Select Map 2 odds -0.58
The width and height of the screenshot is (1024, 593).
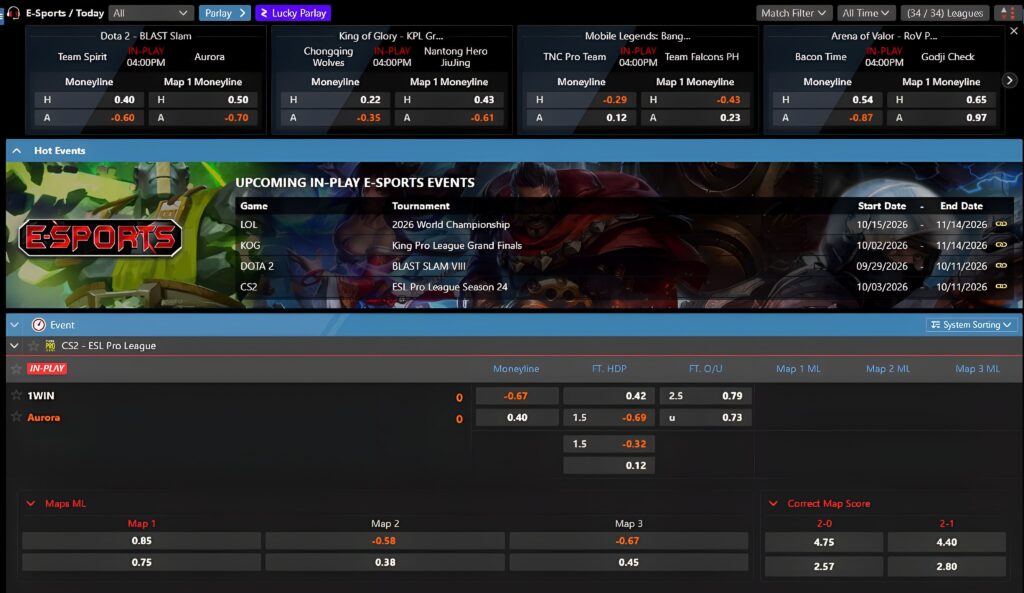click(385, 541)
